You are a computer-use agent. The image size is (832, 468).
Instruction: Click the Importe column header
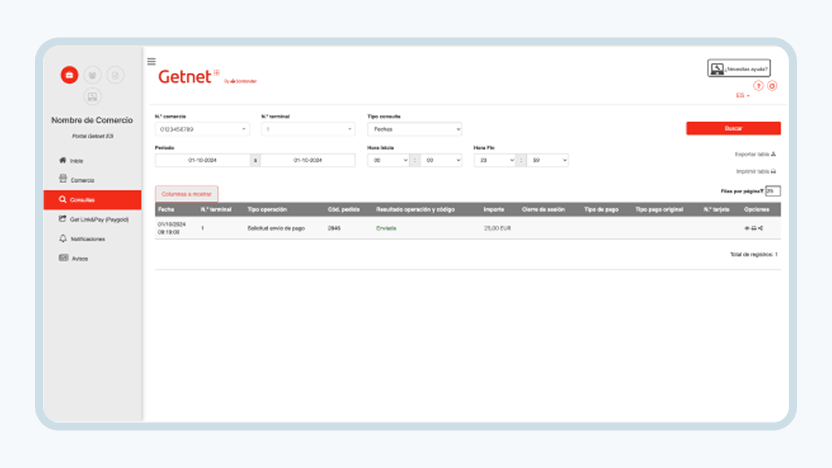(493, 210)
